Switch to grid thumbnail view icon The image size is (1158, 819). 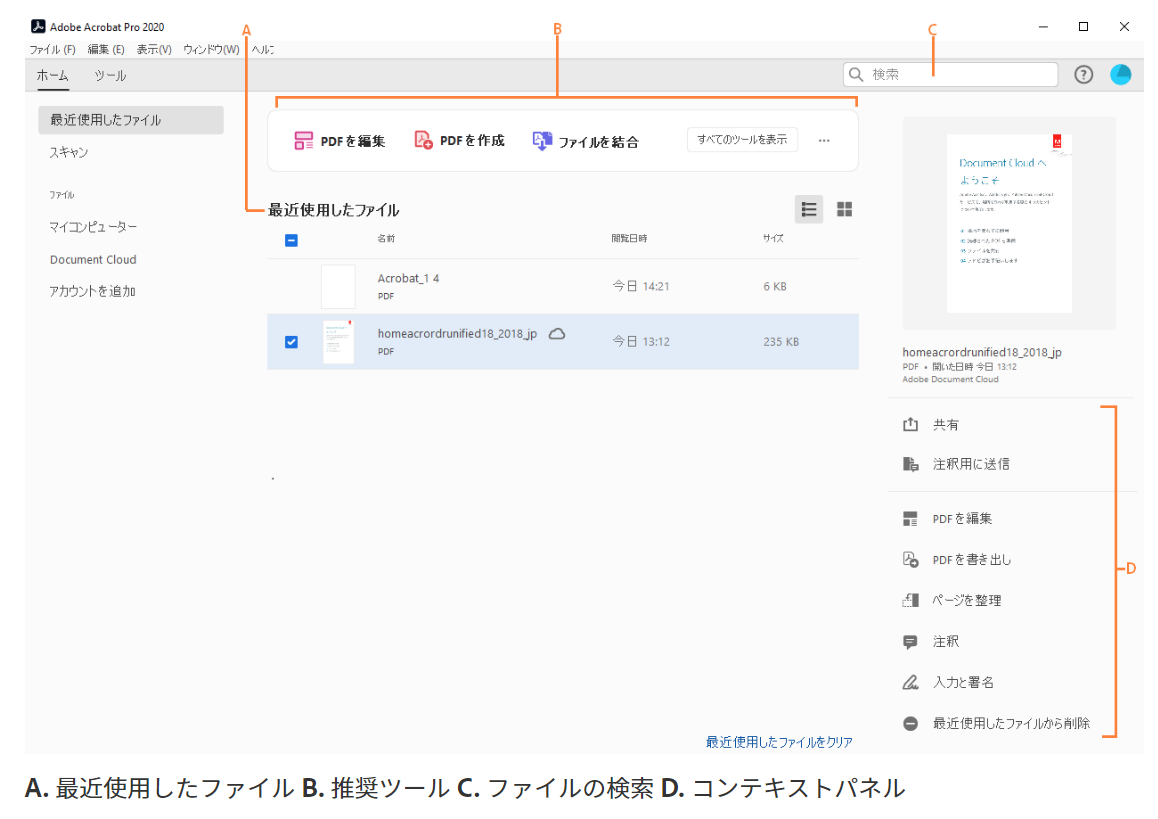pyautogui.click(x=844, y=209)
